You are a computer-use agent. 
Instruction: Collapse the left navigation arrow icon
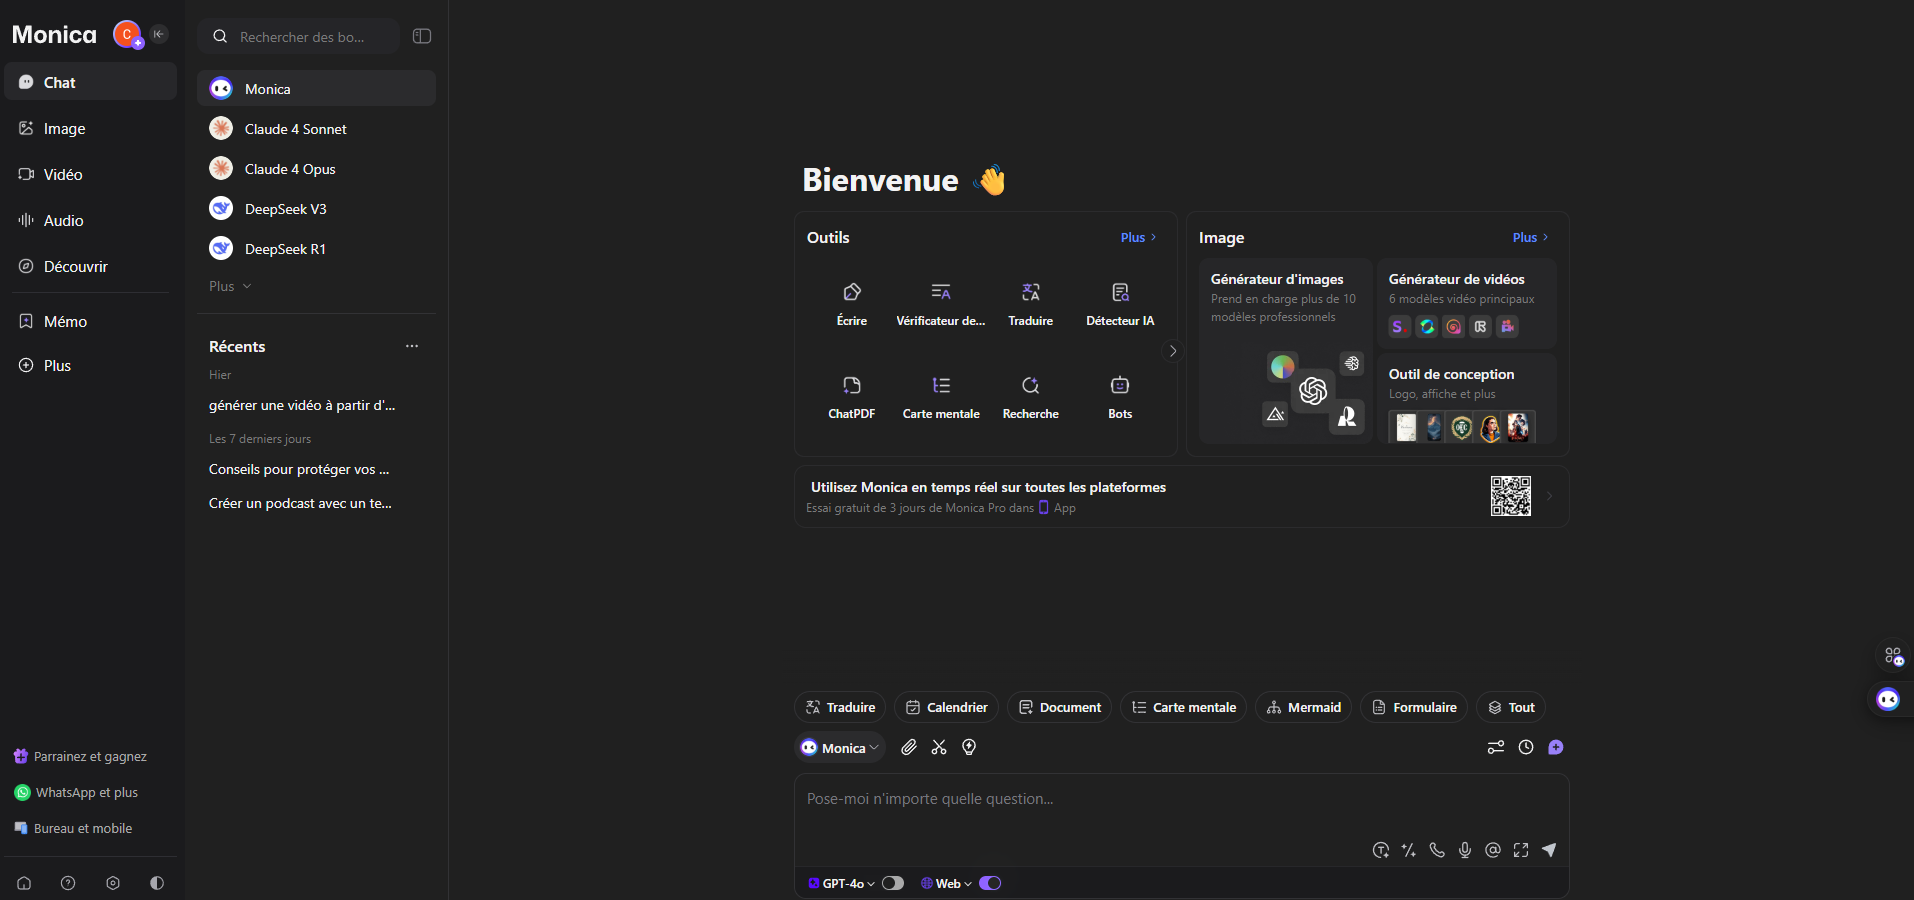(x=158, y=34)
